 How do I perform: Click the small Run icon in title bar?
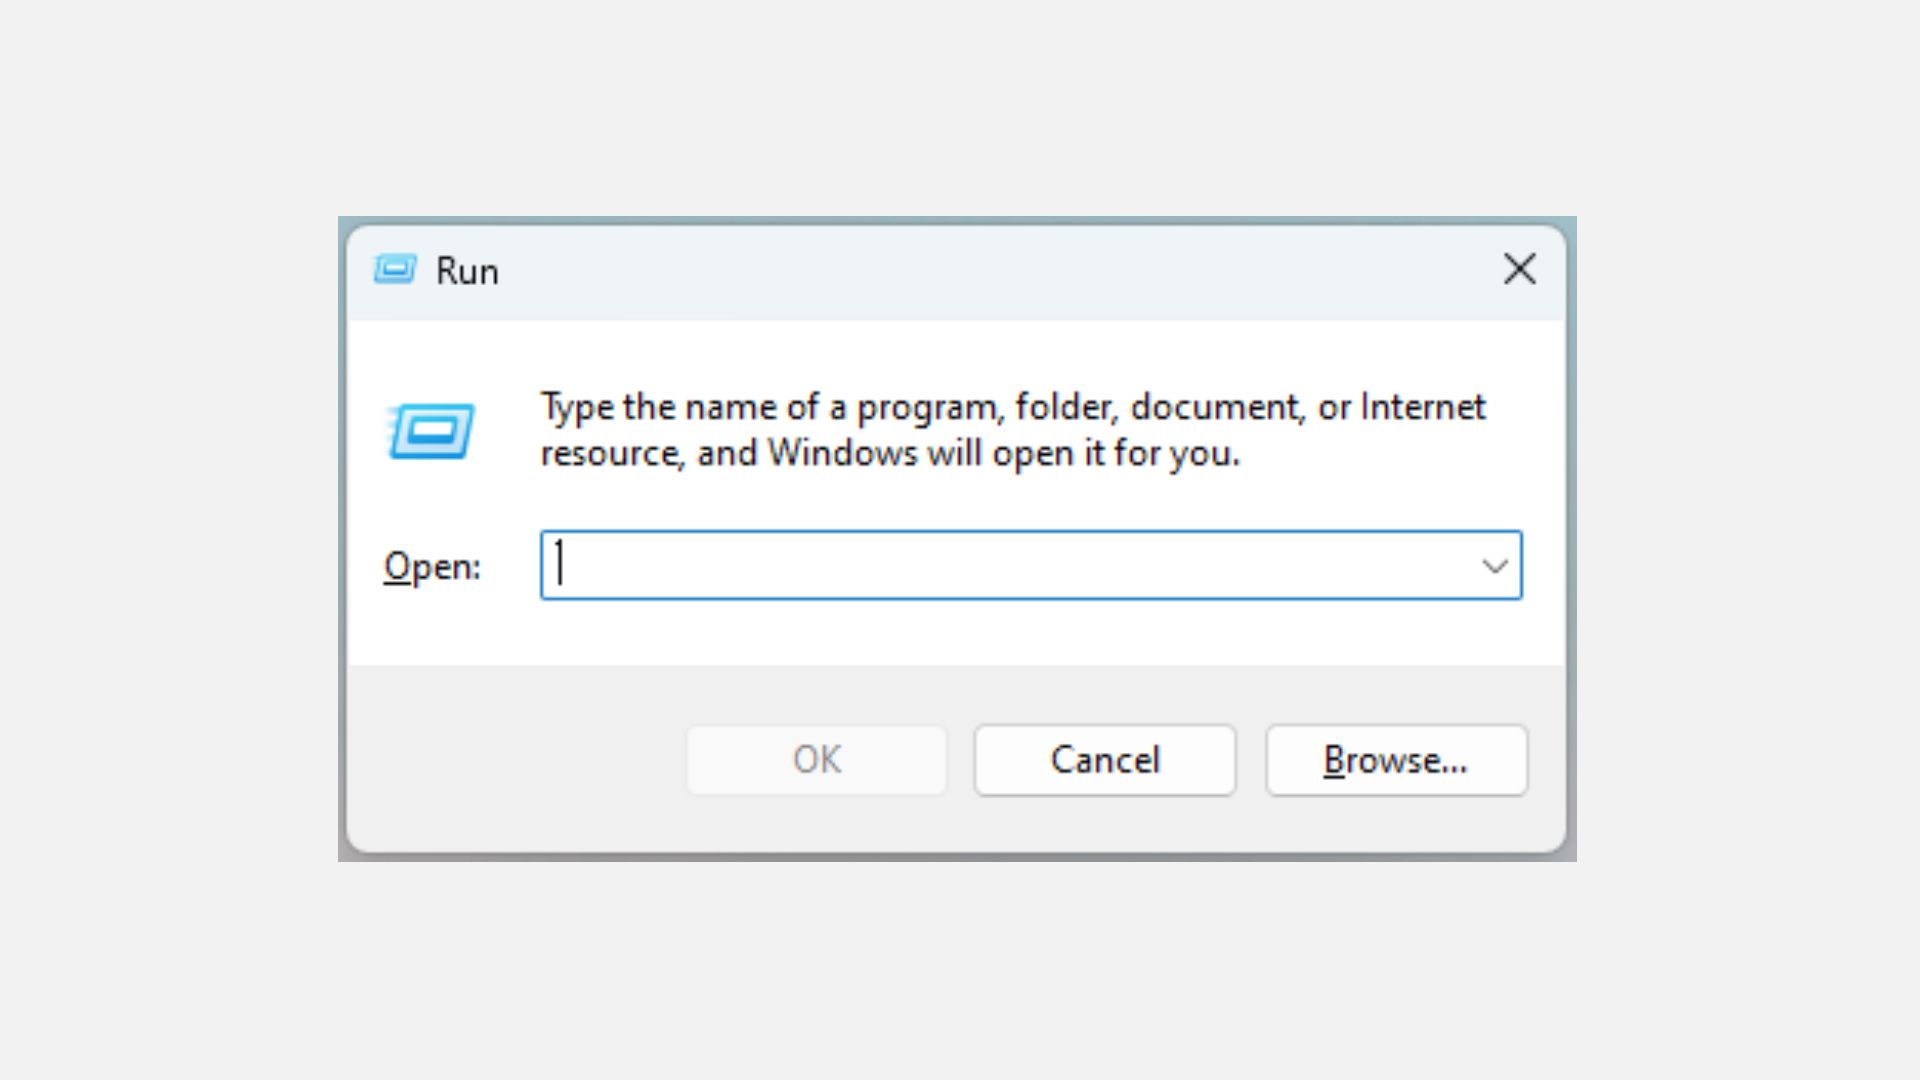click(394, 270)
